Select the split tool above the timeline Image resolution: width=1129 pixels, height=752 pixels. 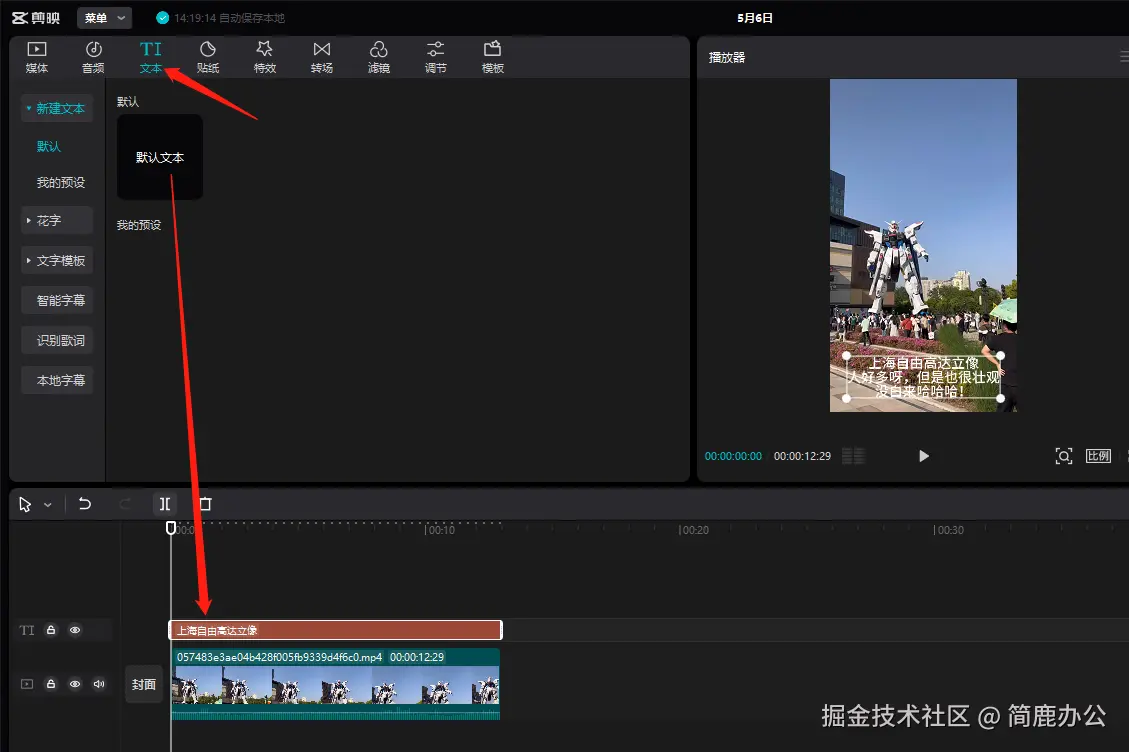tap(165, 504)
